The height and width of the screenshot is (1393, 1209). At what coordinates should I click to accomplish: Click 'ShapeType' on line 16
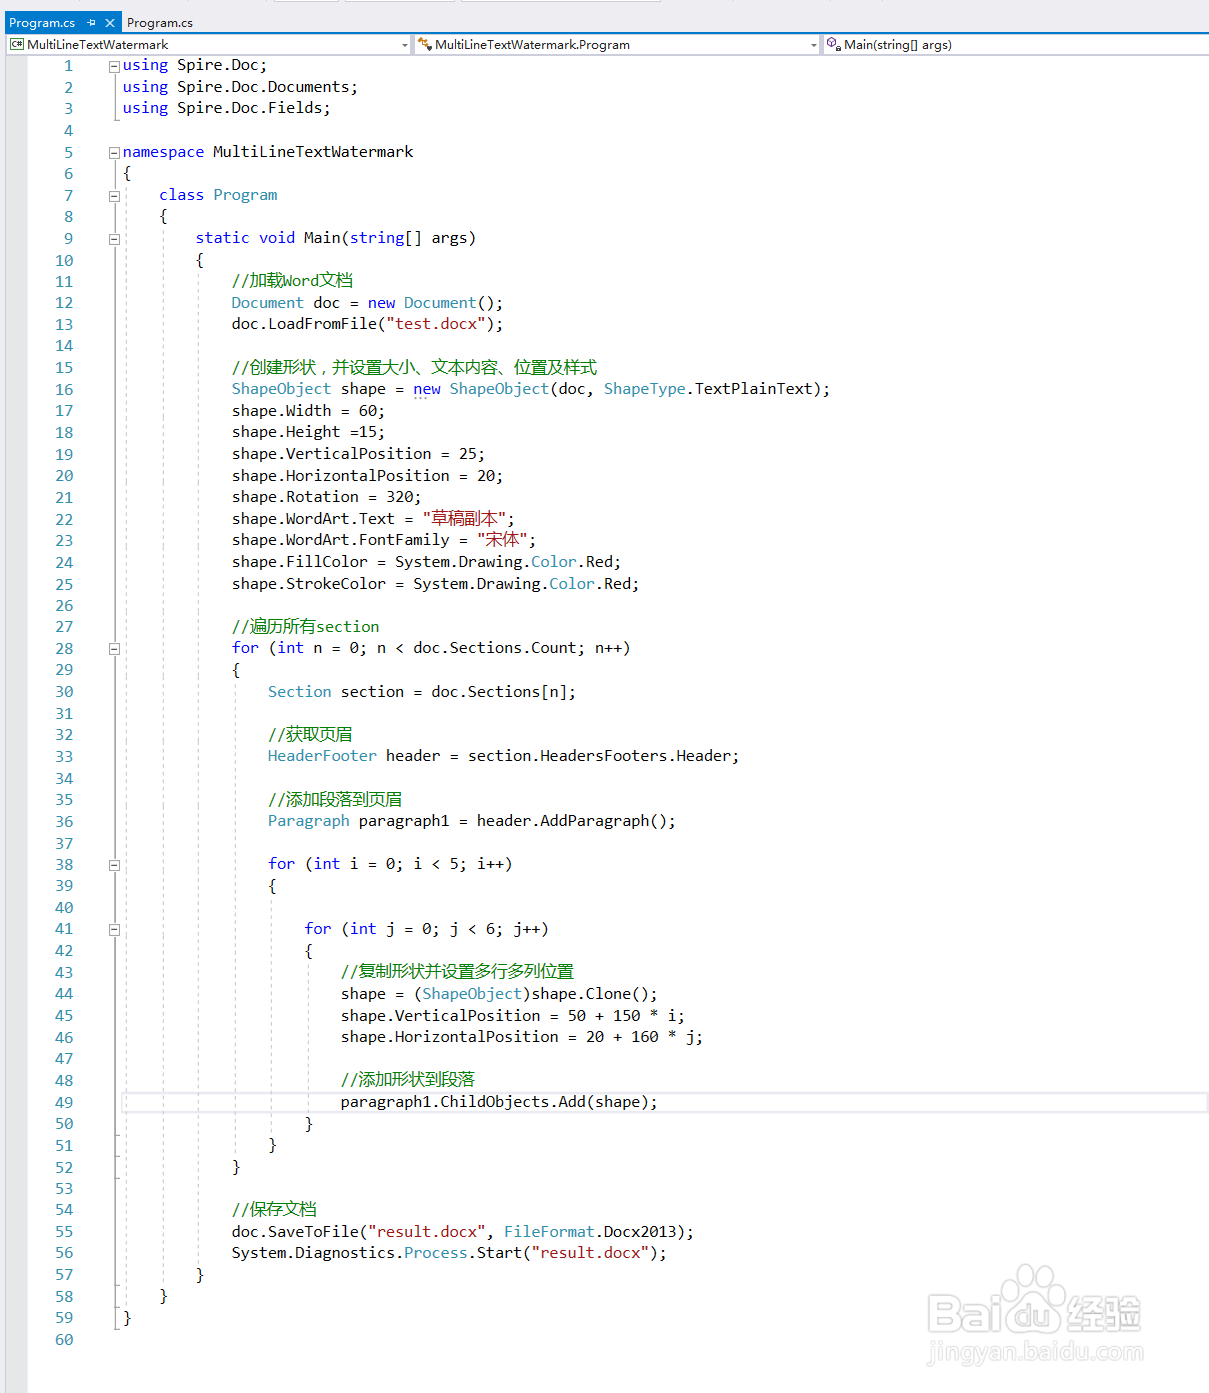[x=644, y=389]
